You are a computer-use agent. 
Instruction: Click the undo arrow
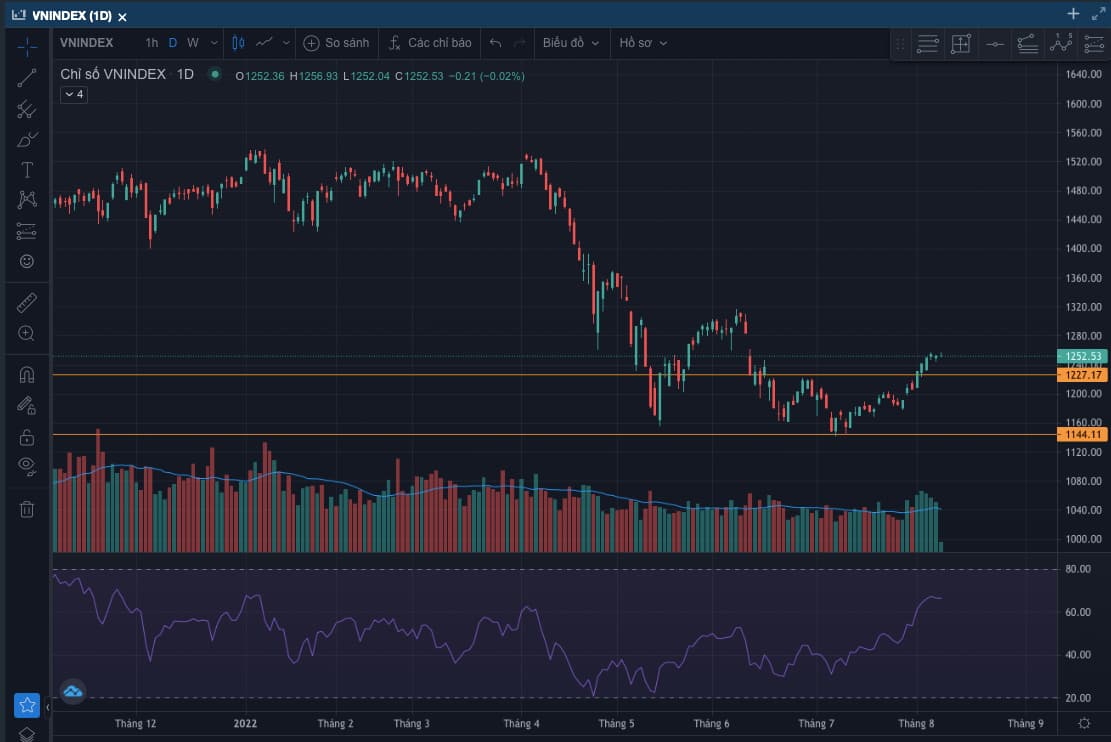click(x=495, y=43)
